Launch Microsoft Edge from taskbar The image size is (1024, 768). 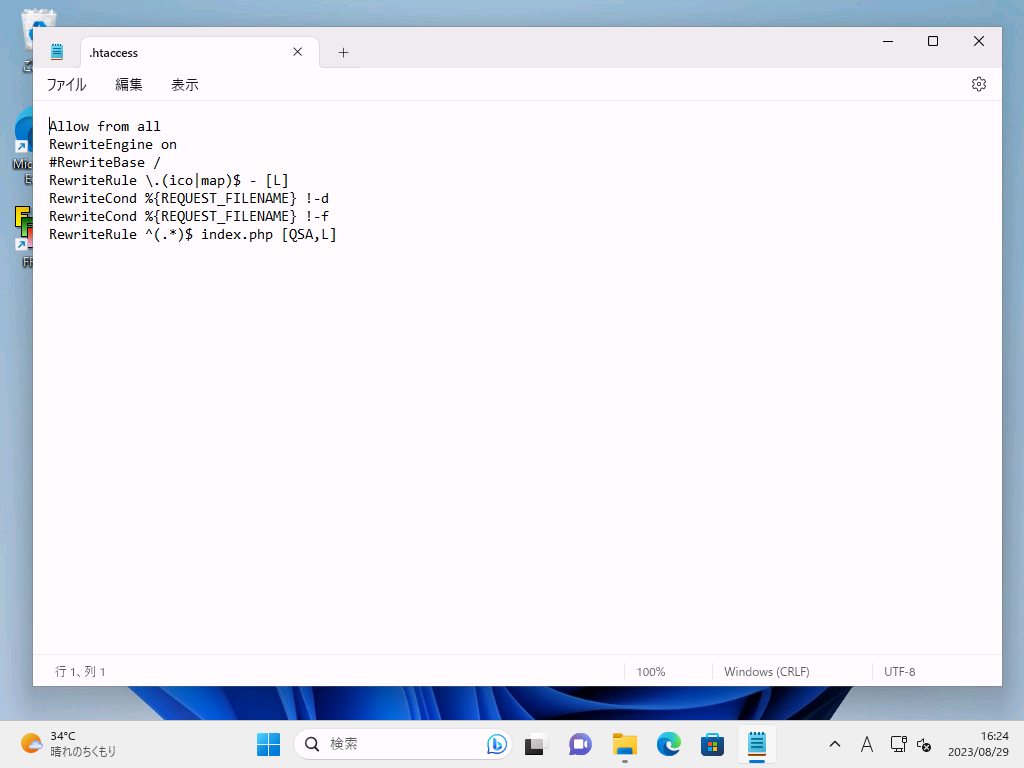point(668,744)
